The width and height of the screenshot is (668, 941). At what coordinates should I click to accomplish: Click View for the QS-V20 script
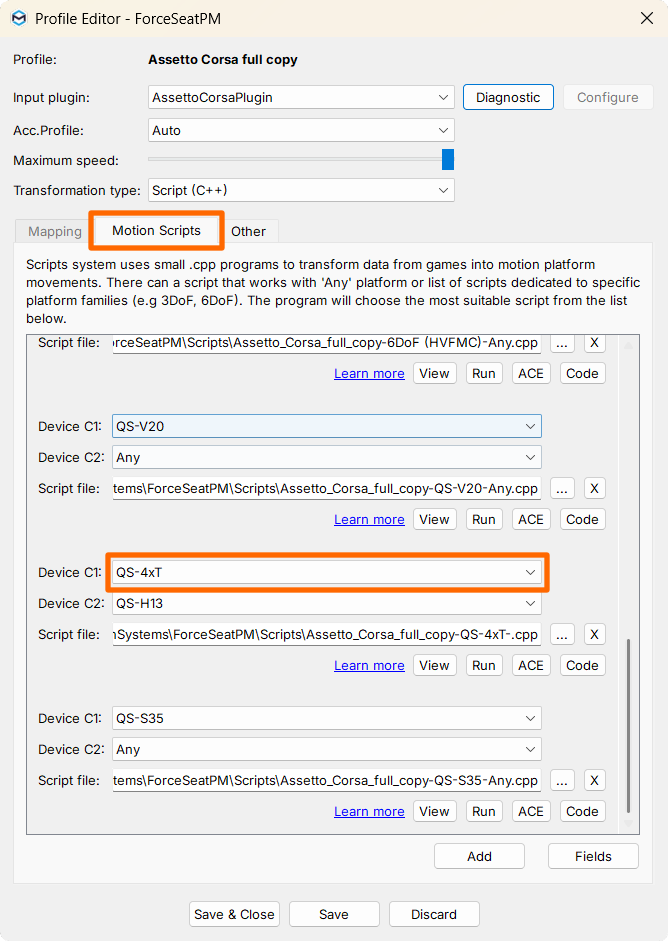435,519
